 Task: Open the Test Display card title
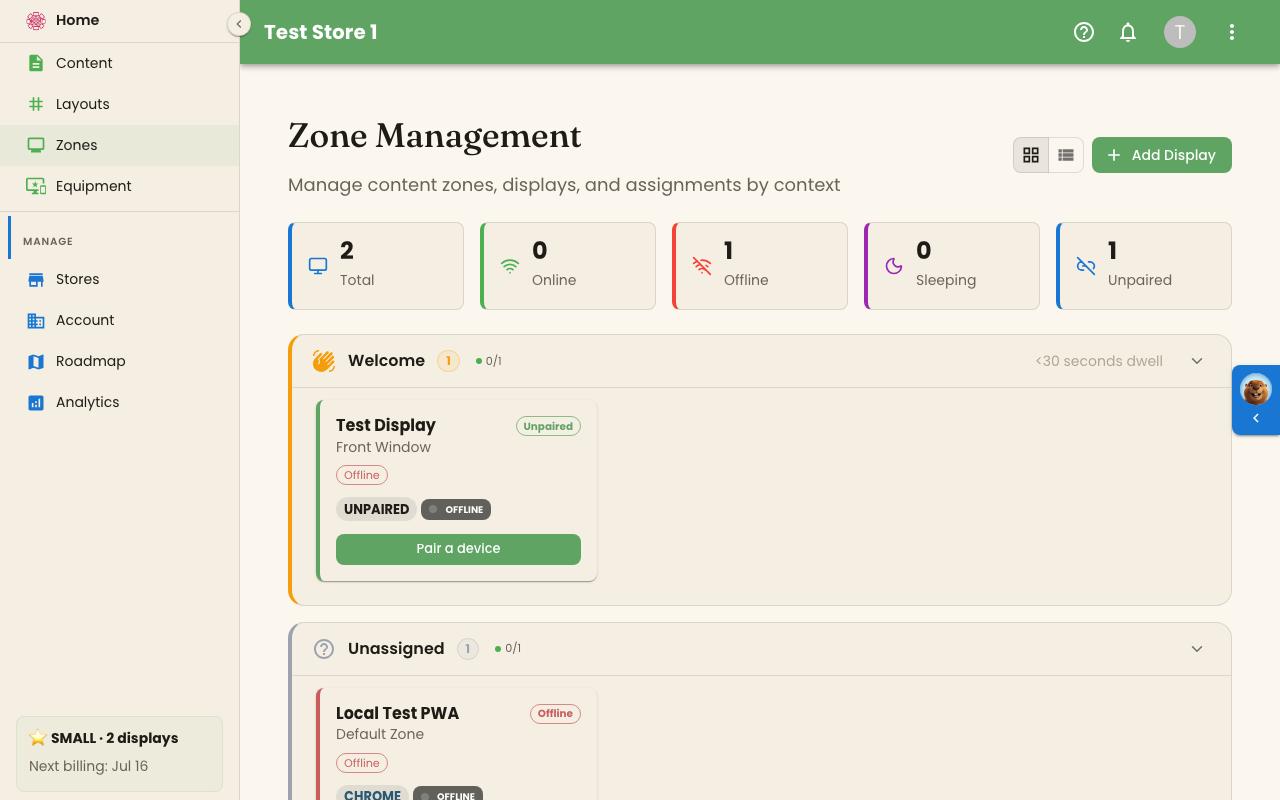pyautogui.click(x=386, y=425)
